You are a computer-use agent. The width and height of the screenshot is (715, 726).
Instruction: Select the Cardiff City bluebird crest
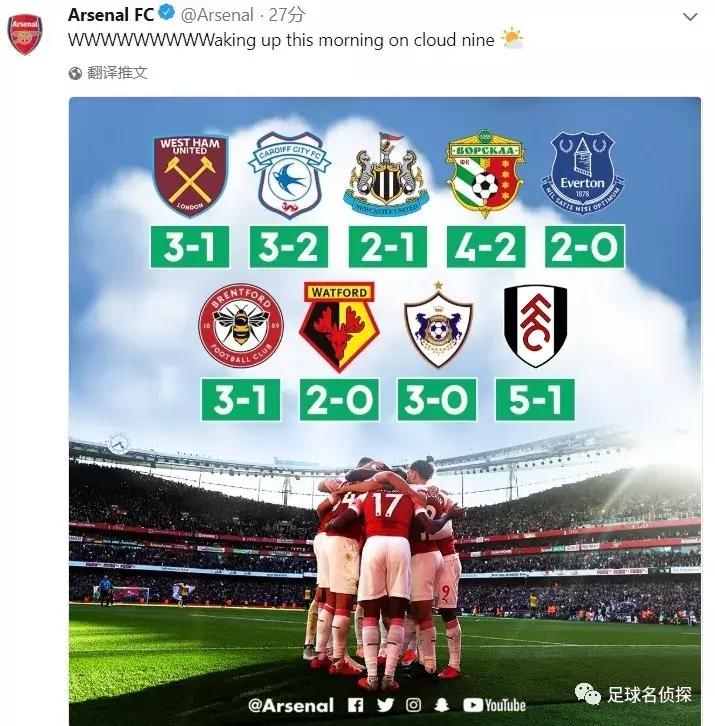coord(288,175)
